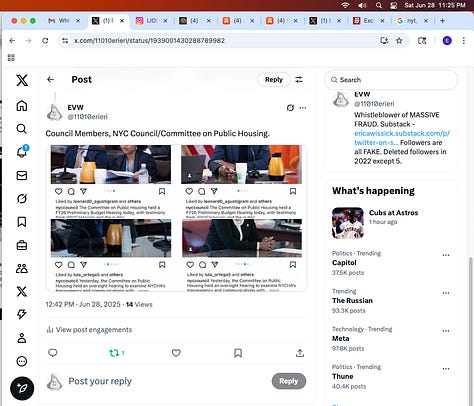Open top-right attached screenshot image
Screen dimensions: 474x406
tap(241, 181)
